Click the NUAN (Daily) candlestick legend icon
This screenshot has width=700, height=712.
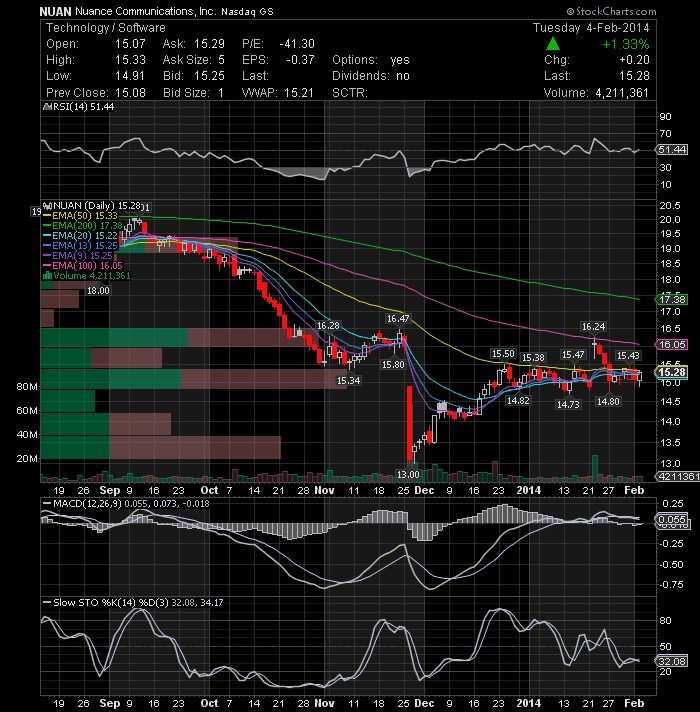coord(47,206)
